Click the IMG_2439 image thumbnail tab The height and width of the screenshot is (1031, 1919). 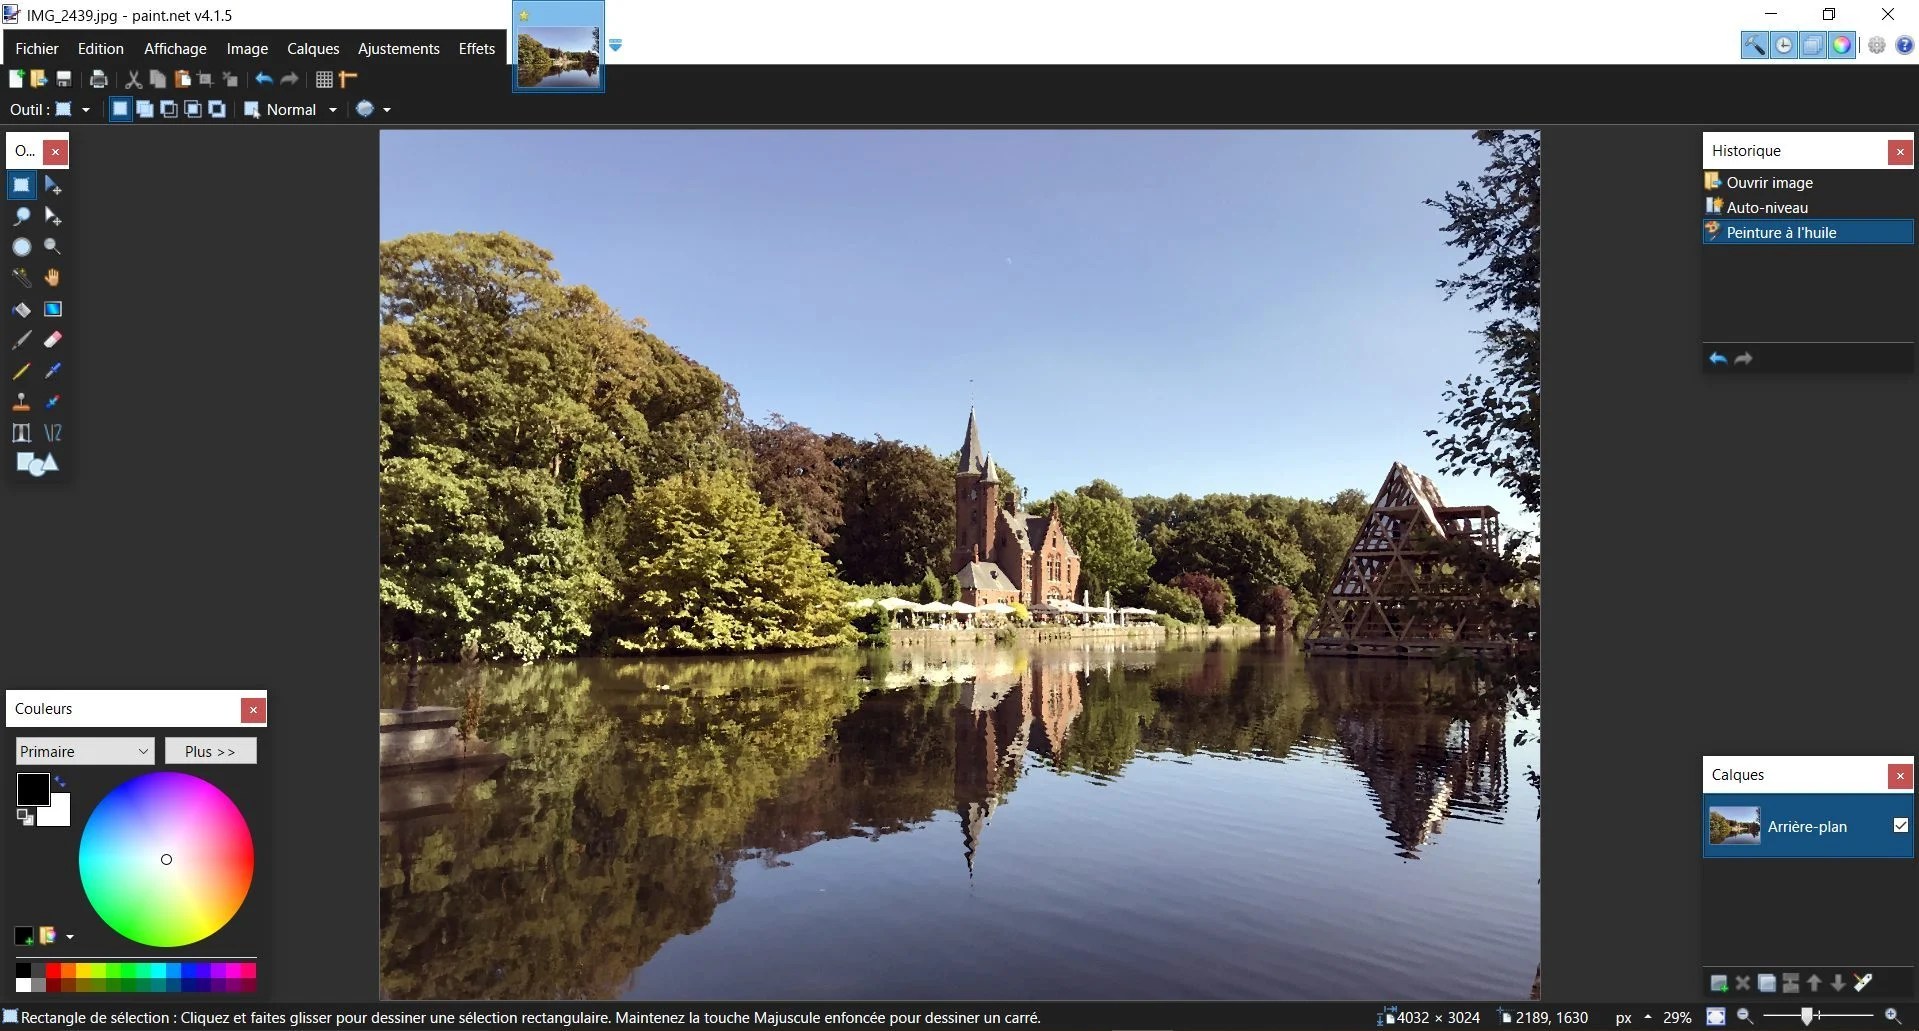coord(557,45)
